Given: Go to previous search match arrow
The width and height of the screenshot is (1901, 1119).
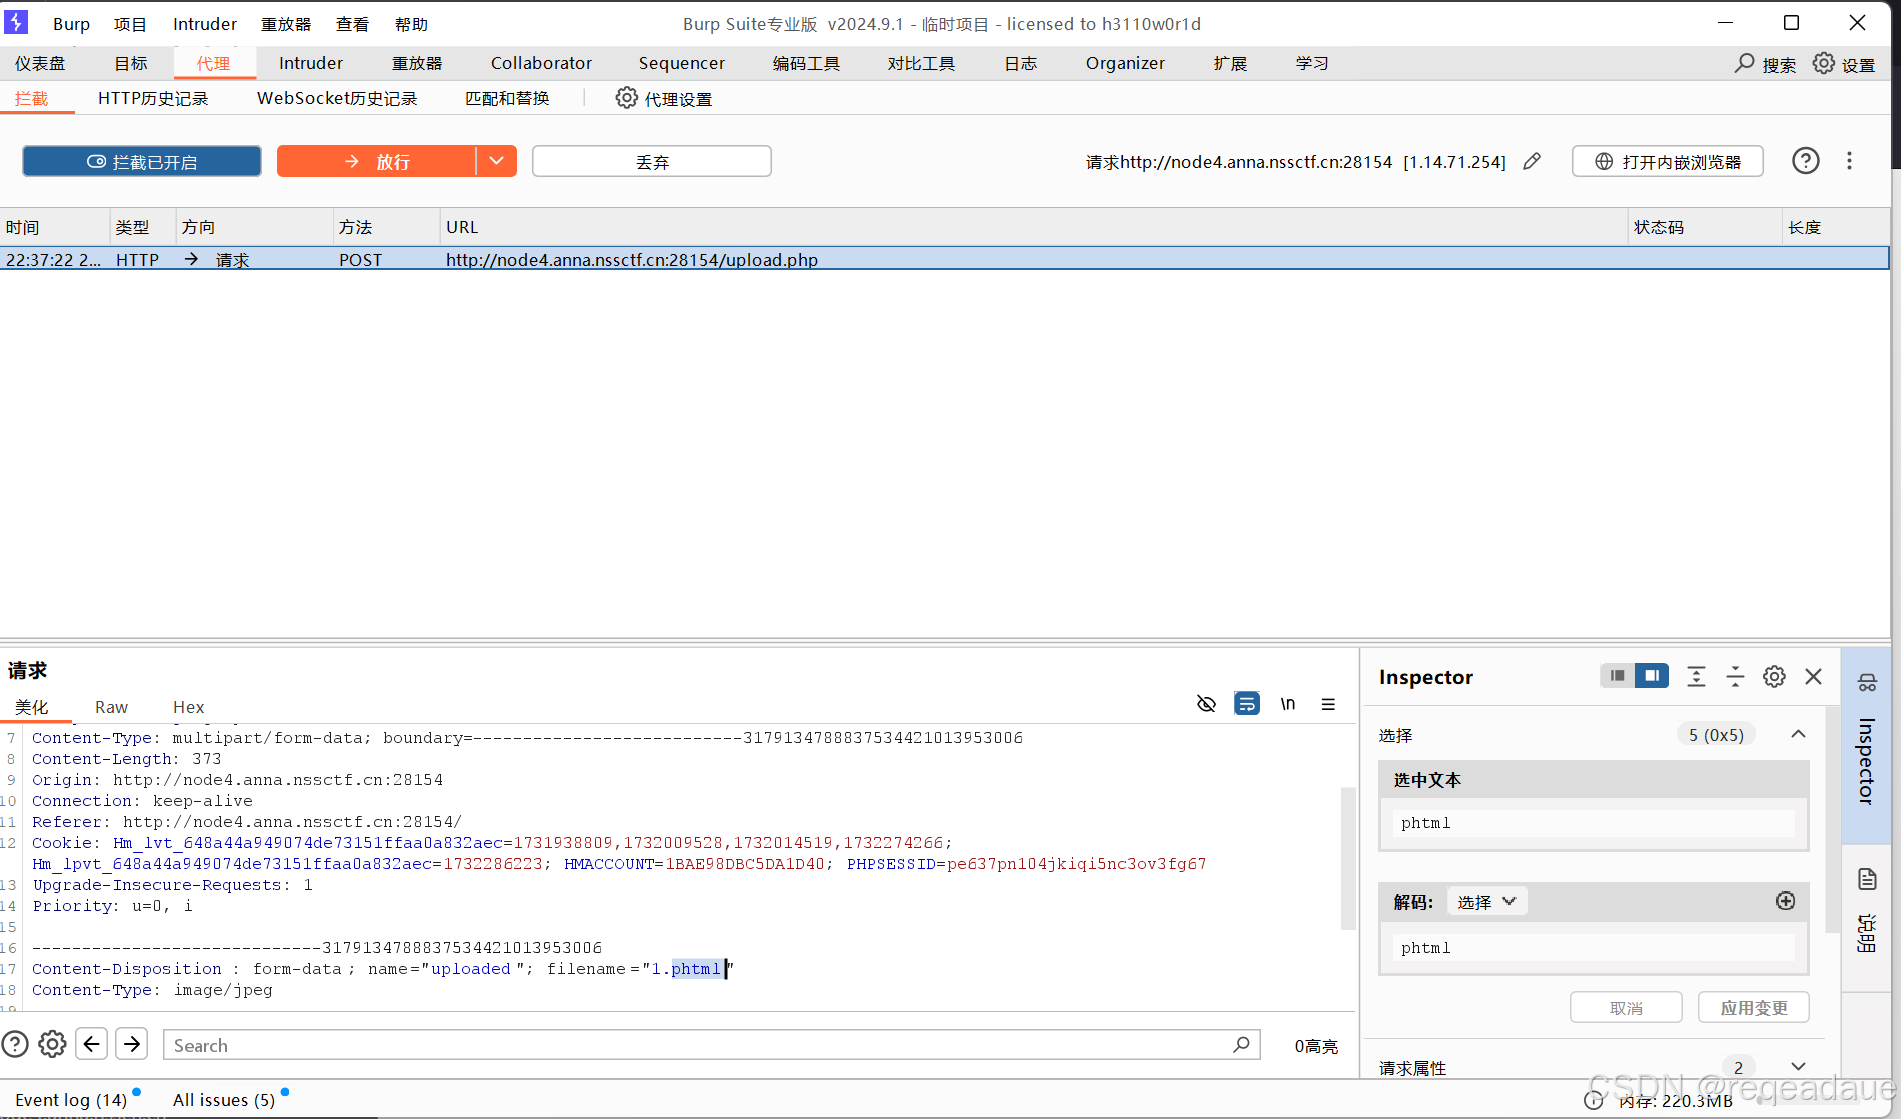Looking at the screenshot, I should coord(92,1044).
